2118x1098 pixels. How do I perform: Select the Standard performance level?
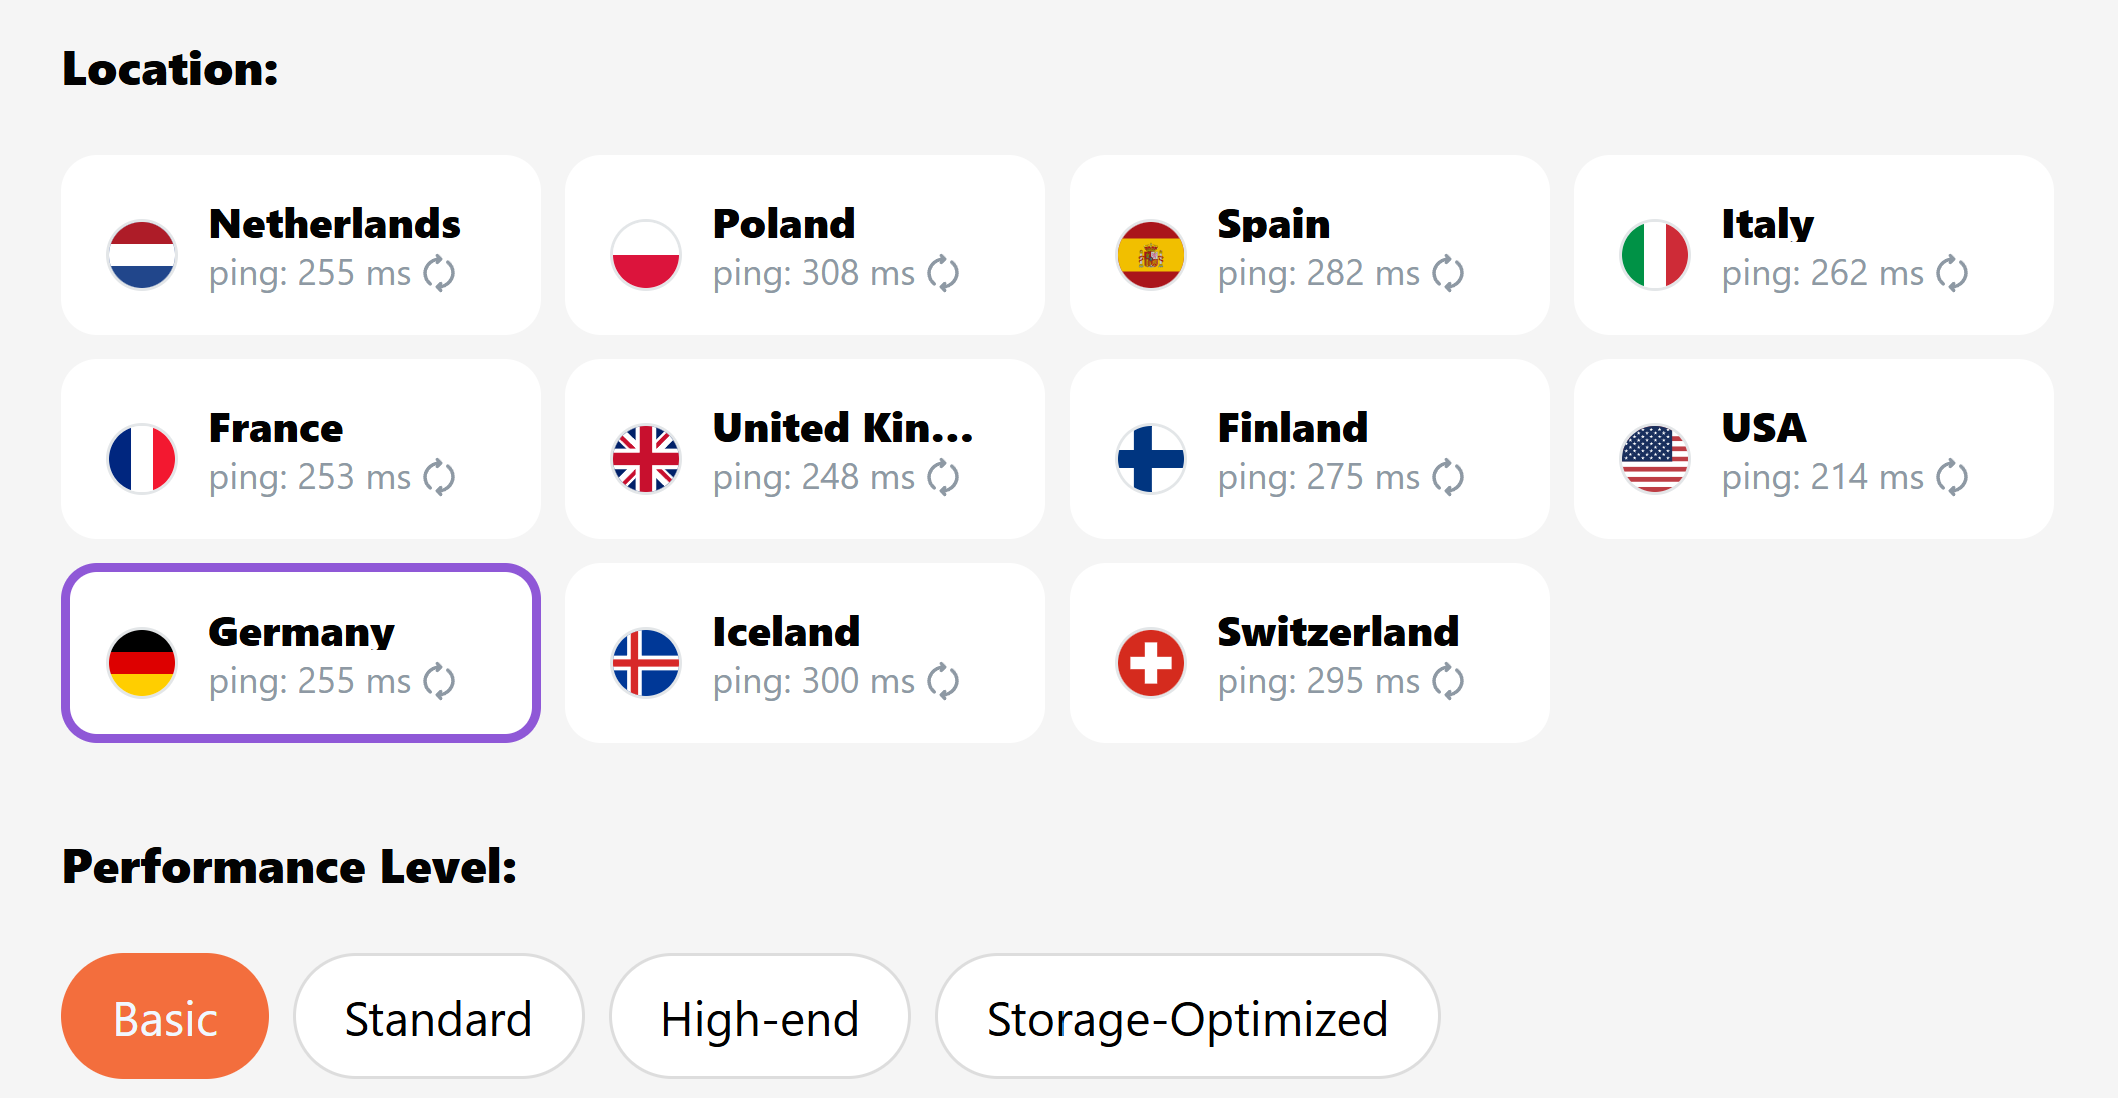tap(438, 1018)
